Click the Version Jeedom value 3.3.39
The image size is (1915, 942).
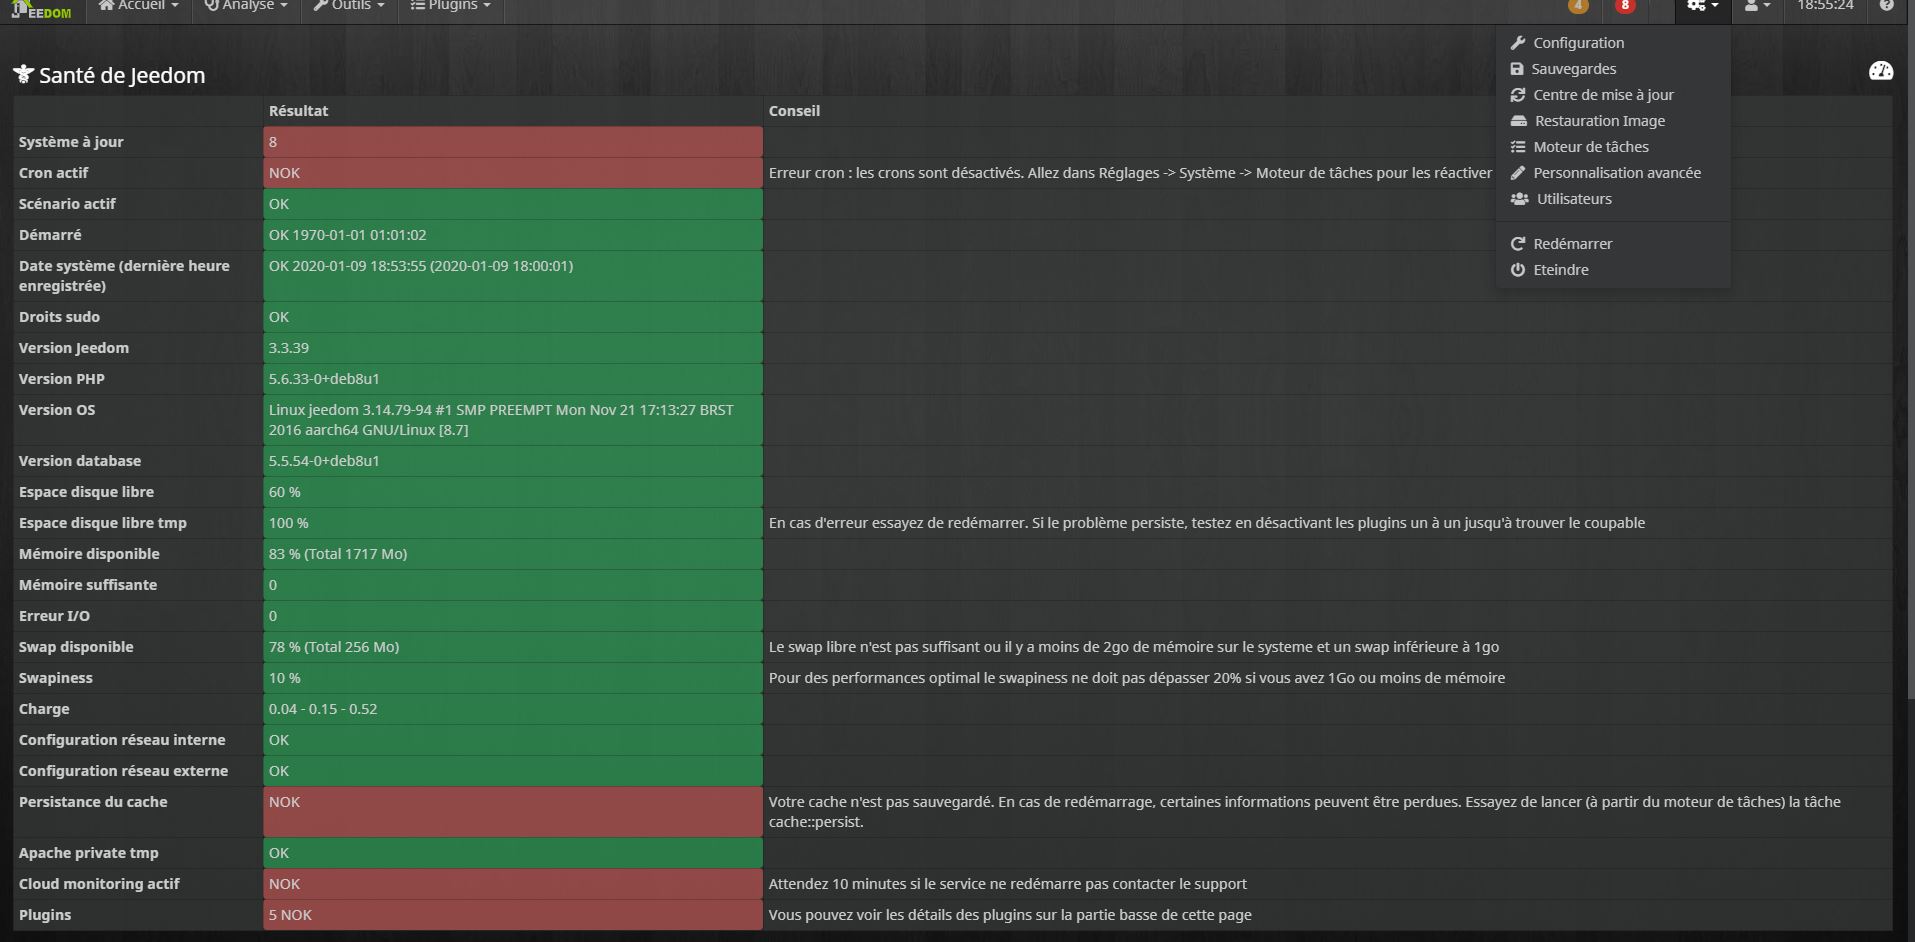513,348
